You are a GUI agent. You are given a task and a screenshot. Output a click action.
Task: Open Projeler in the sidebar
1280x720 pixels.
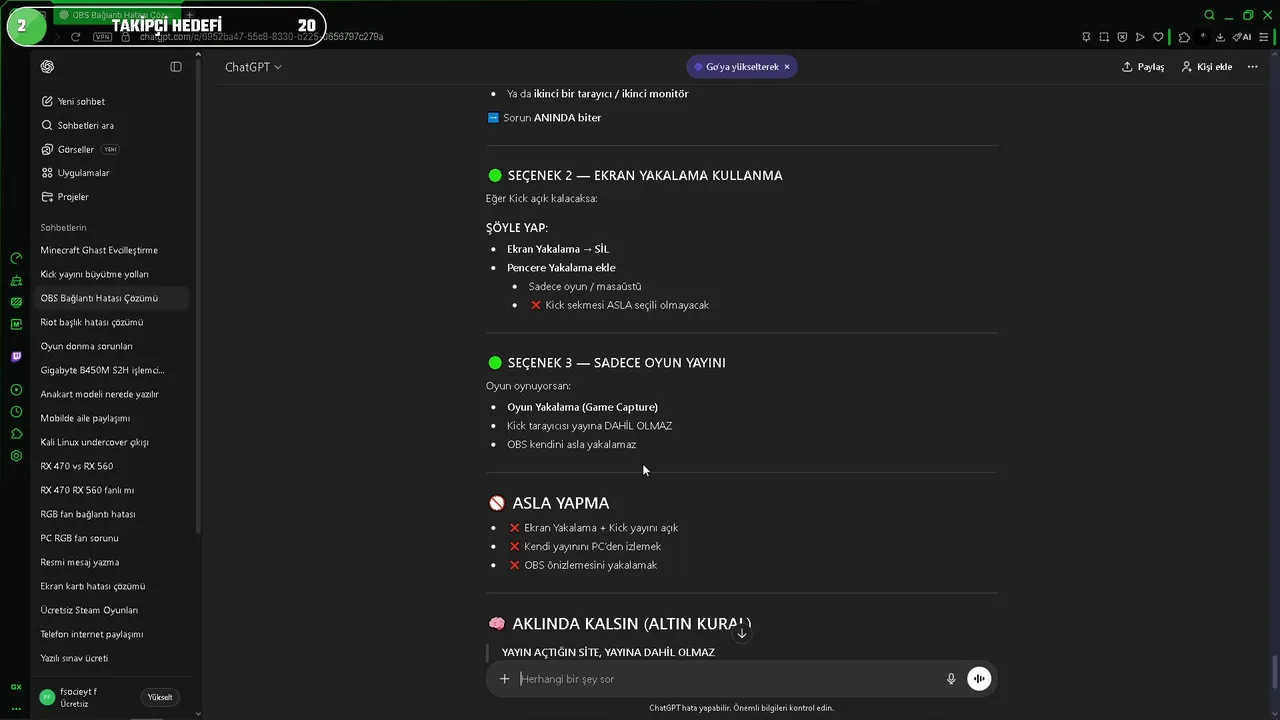tap(65, 197)
